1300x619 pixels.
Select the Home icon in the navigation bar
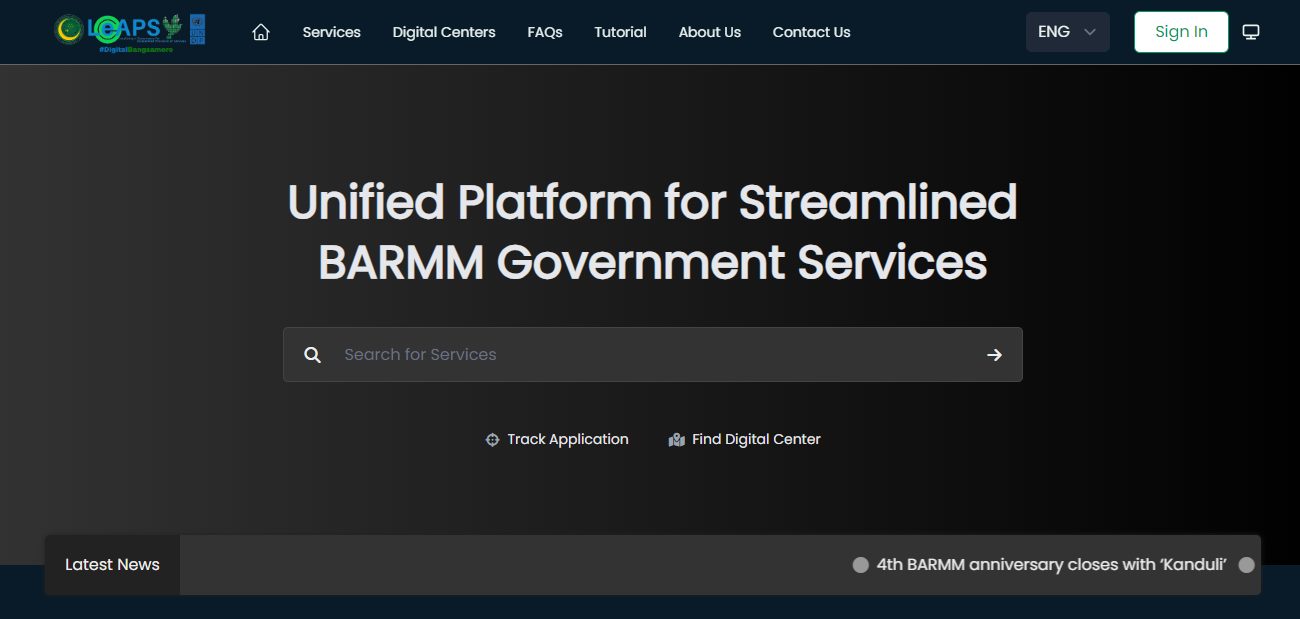(261, 31)
